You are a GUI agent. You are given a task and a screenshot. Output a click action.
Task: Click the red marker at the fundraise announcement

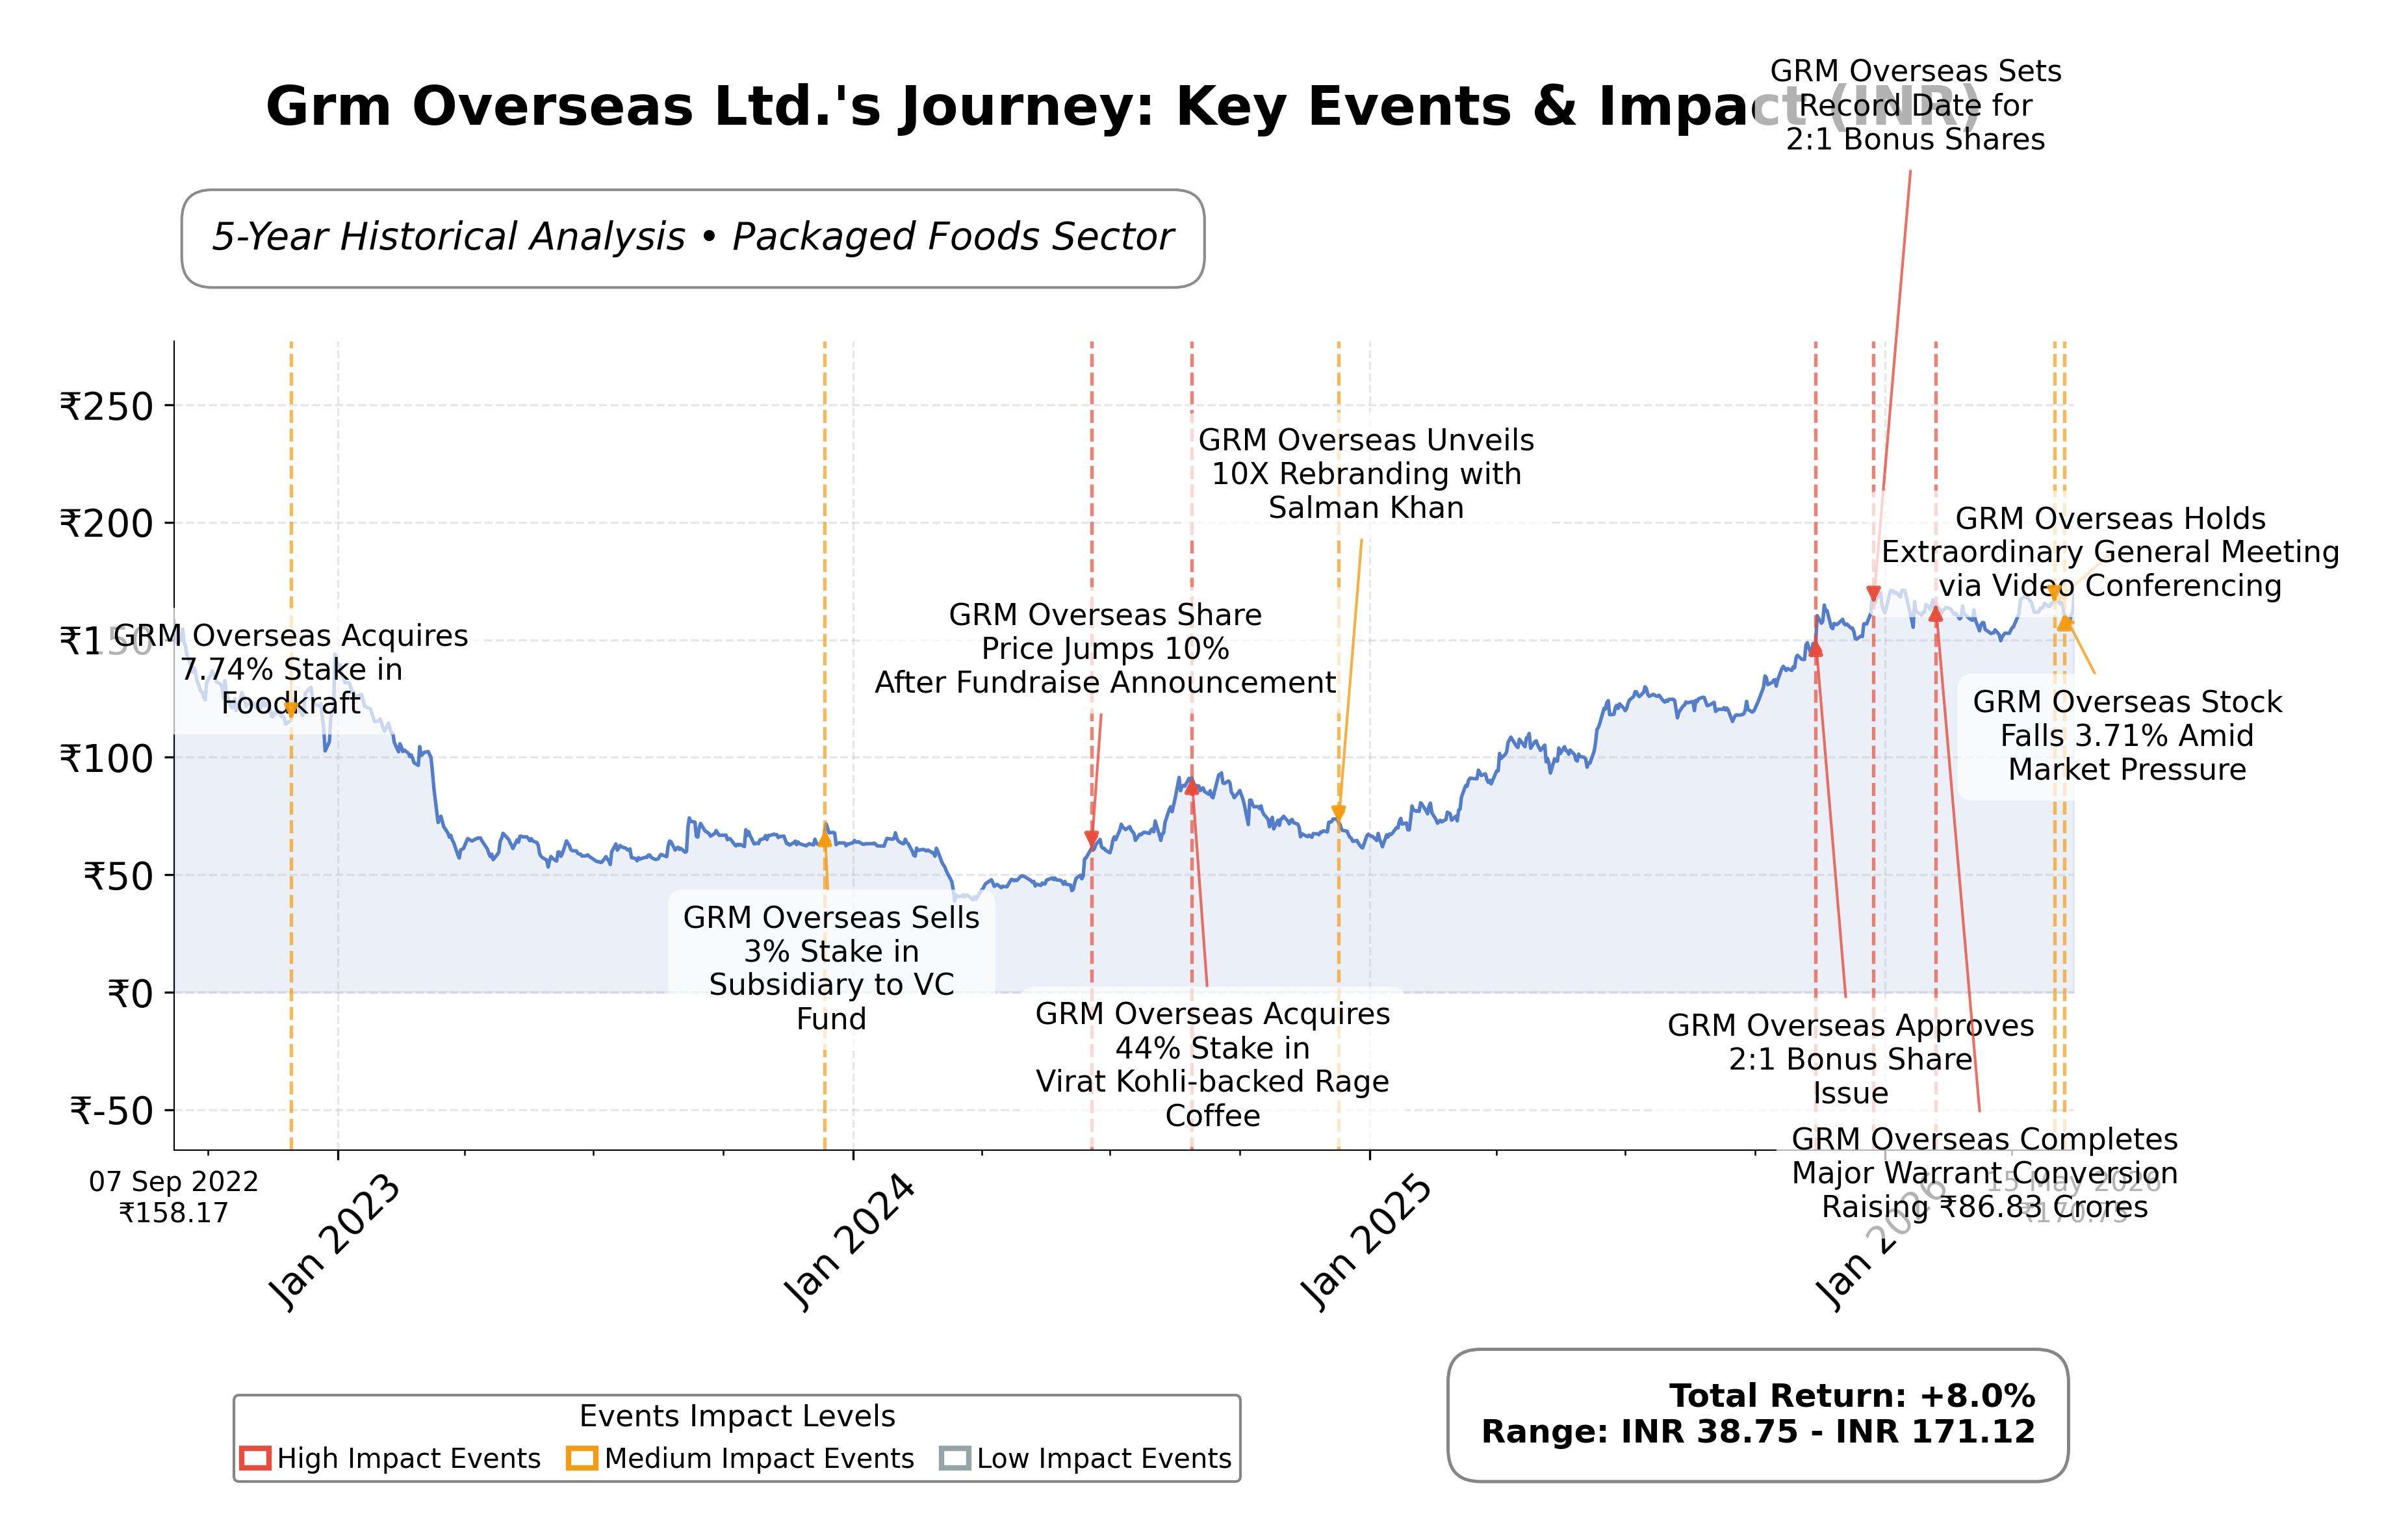(1092, 838)
